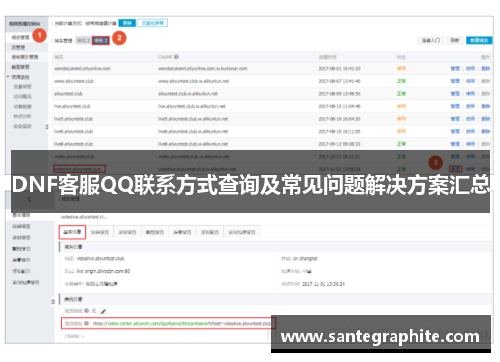The image size is (500, 362).
Task: Click the help icon next to CNAME header
Action: tap(176, 57)
